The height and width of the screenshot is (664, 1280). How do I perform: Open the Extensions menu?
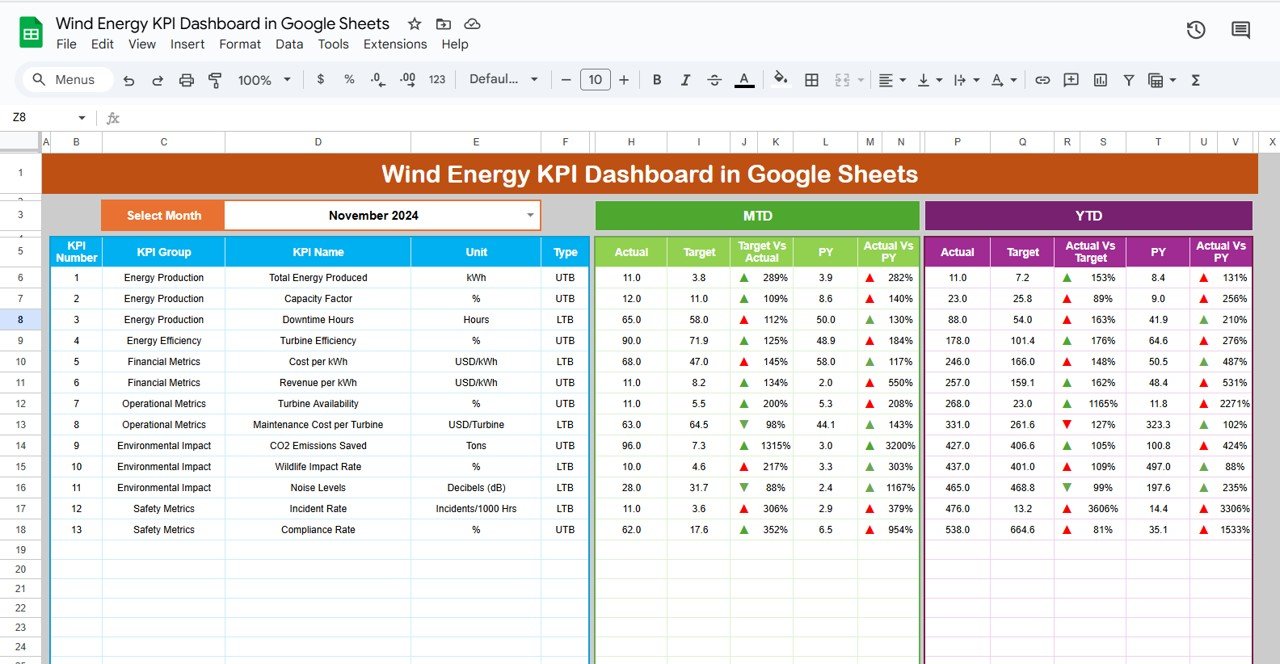395,44
